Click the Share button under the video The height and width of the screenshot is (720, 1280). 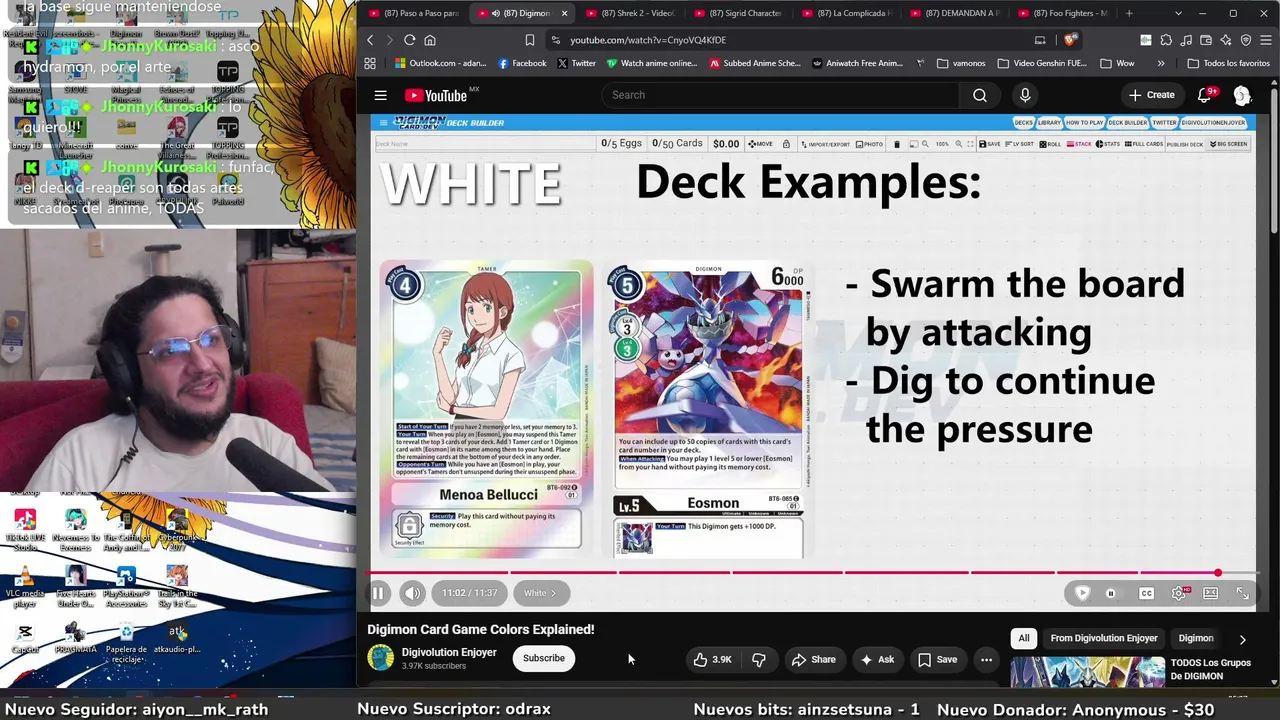click(x=813, y=659)
